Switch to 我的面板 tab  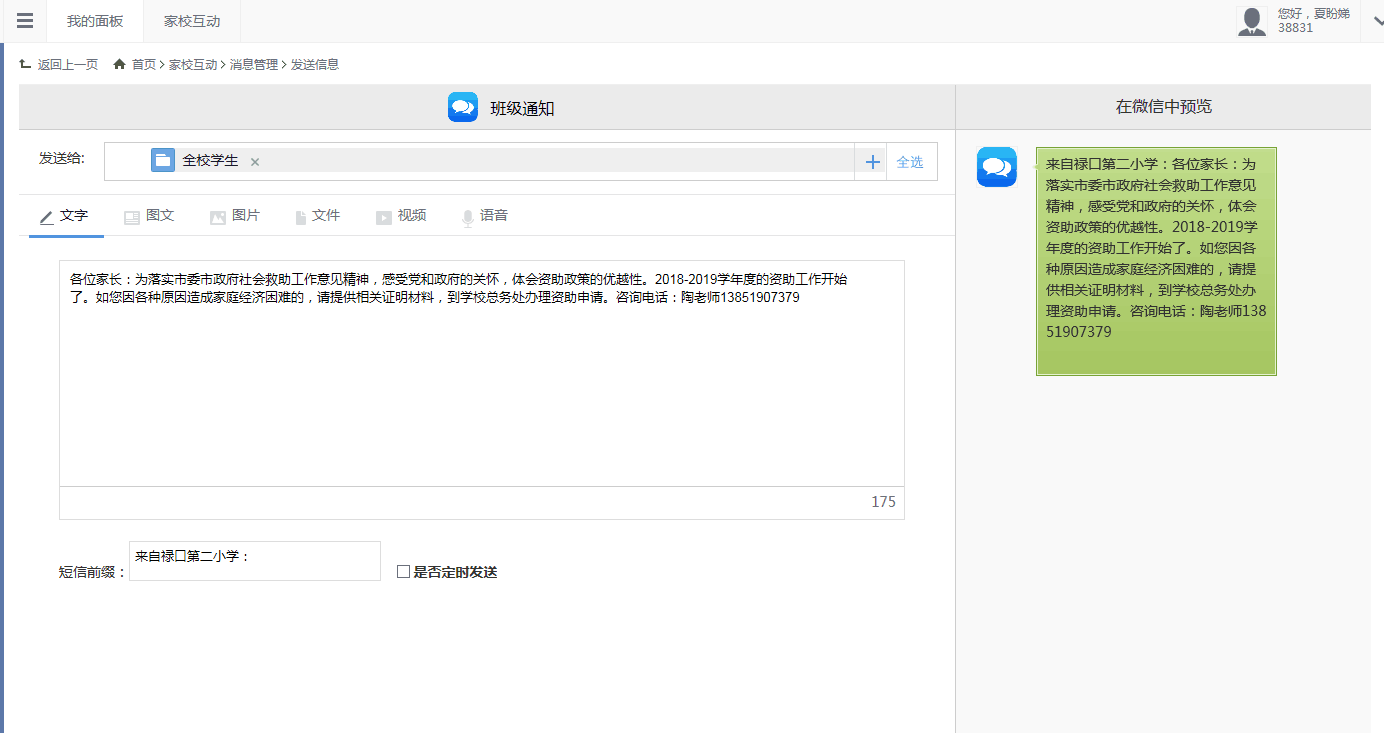point(95,21)
